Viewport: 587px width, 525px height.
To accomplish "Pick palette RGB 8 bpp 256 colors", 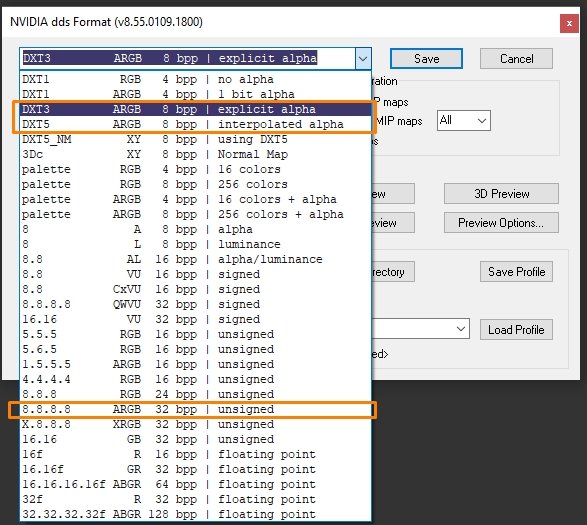I will click(195, 184).
